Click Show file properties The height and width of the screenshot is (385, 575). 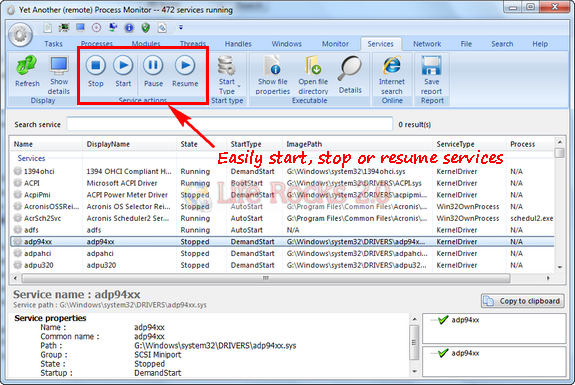273,75
